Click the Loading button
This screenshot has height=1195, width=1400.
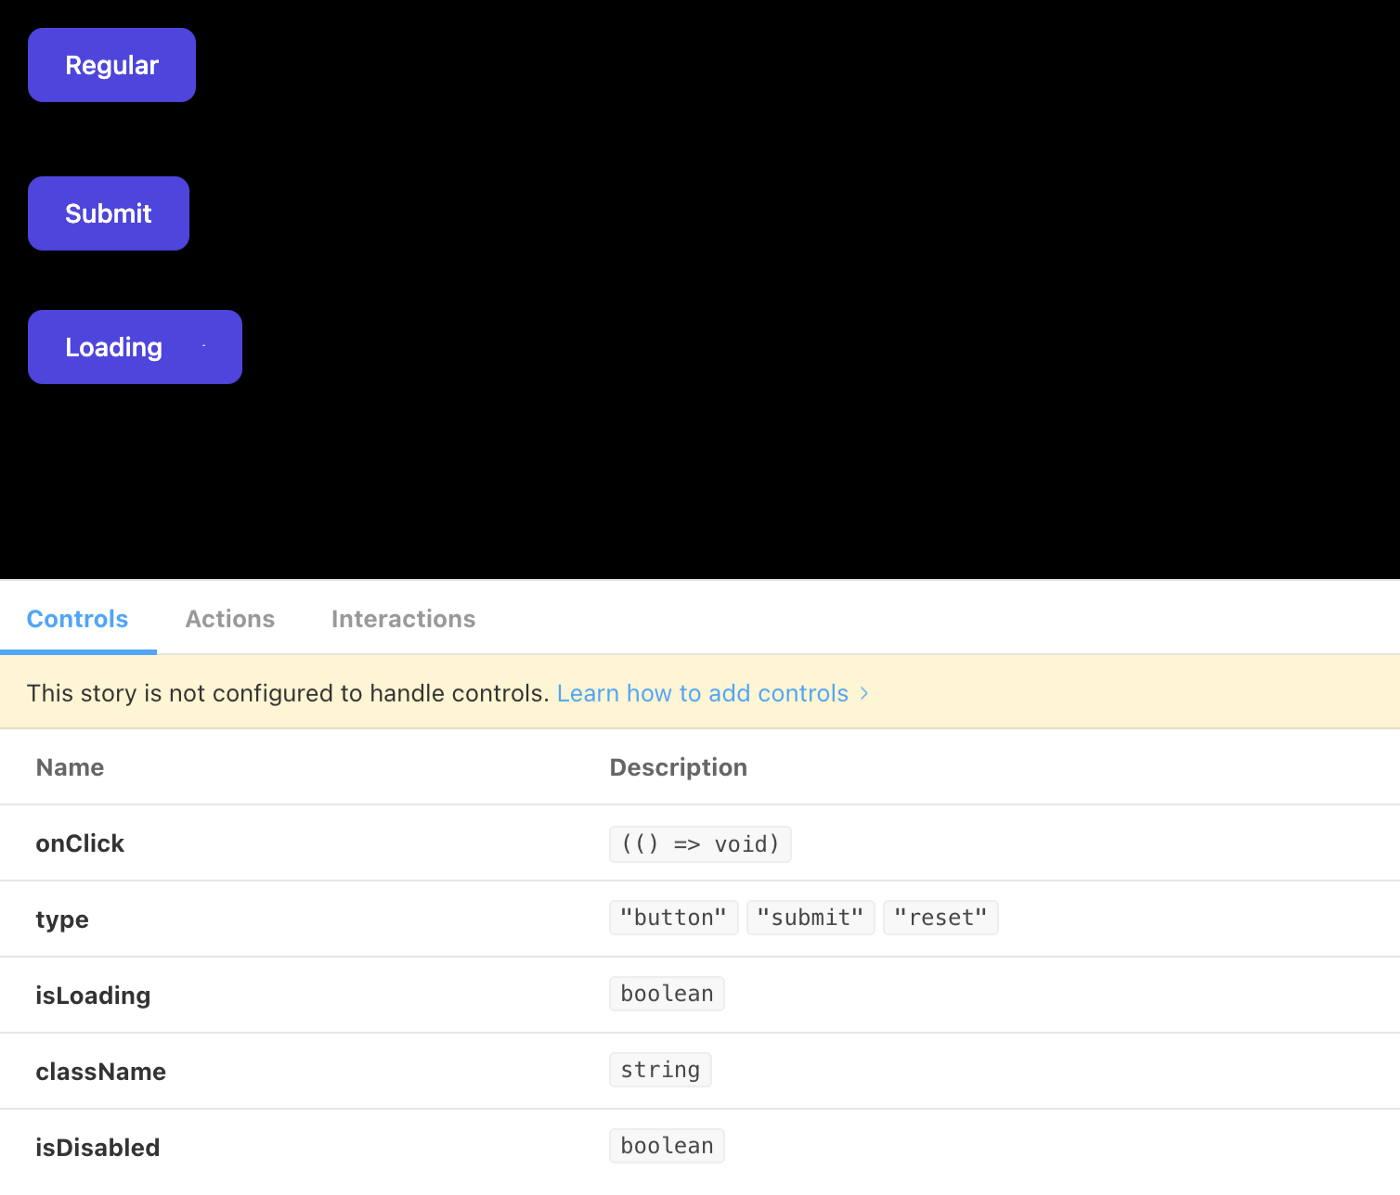[135, 347]
